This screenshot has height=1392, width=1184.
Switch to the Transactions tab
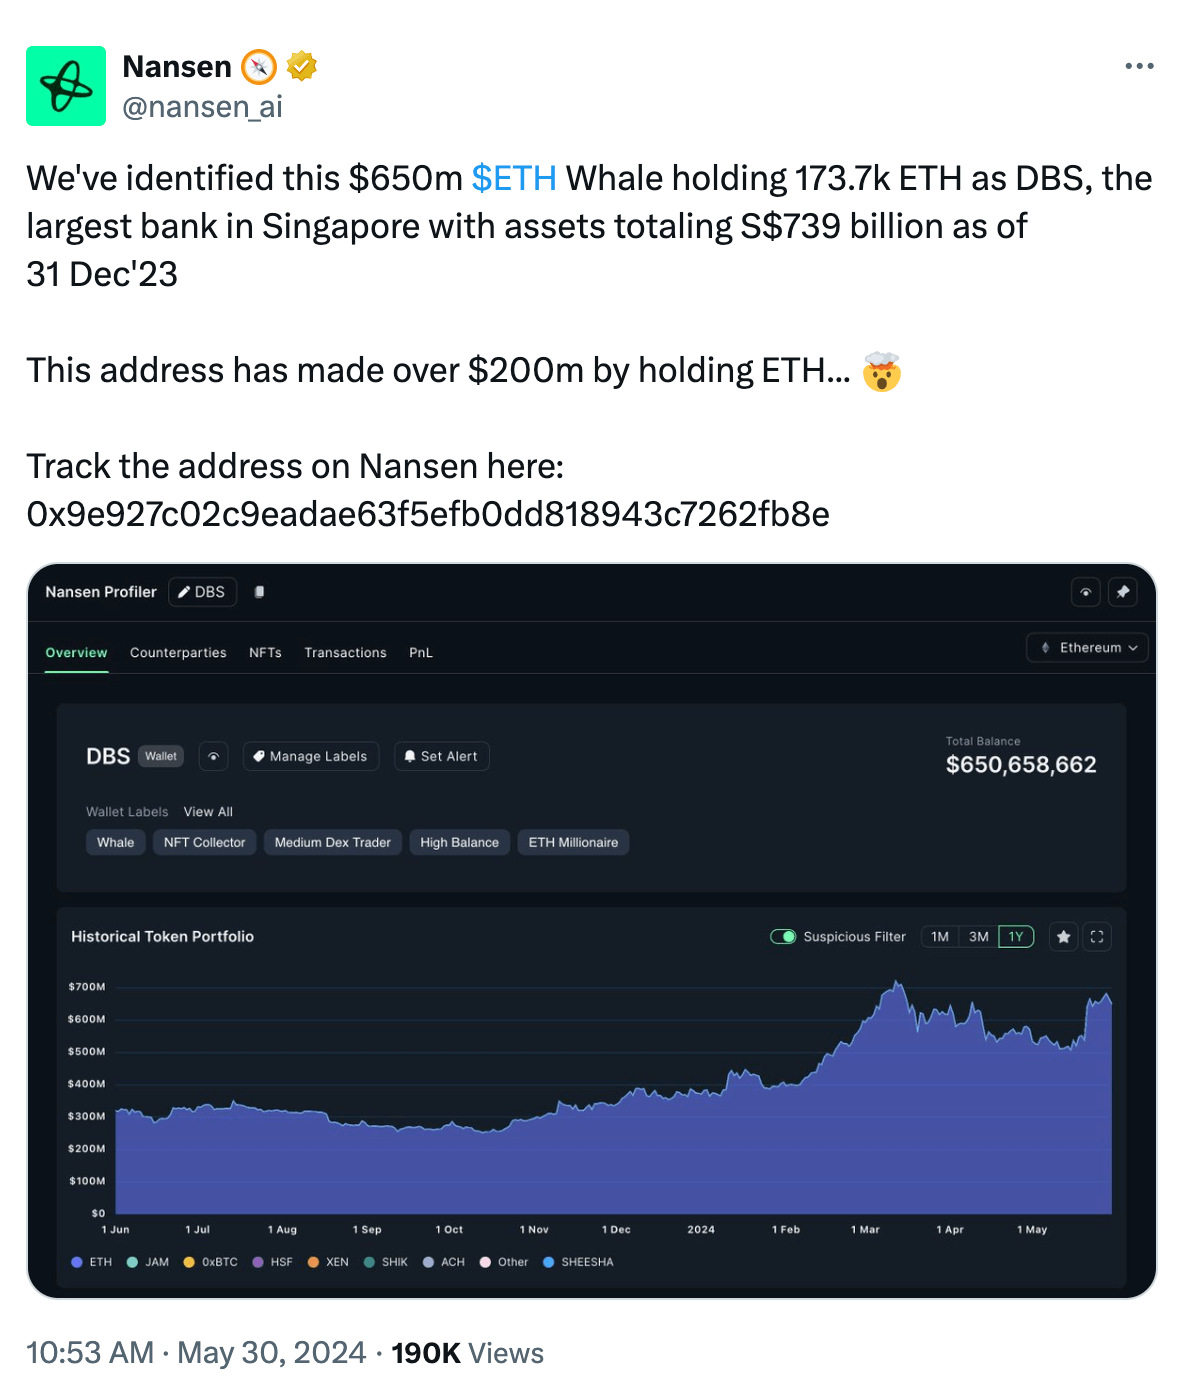tap(345, 652)
